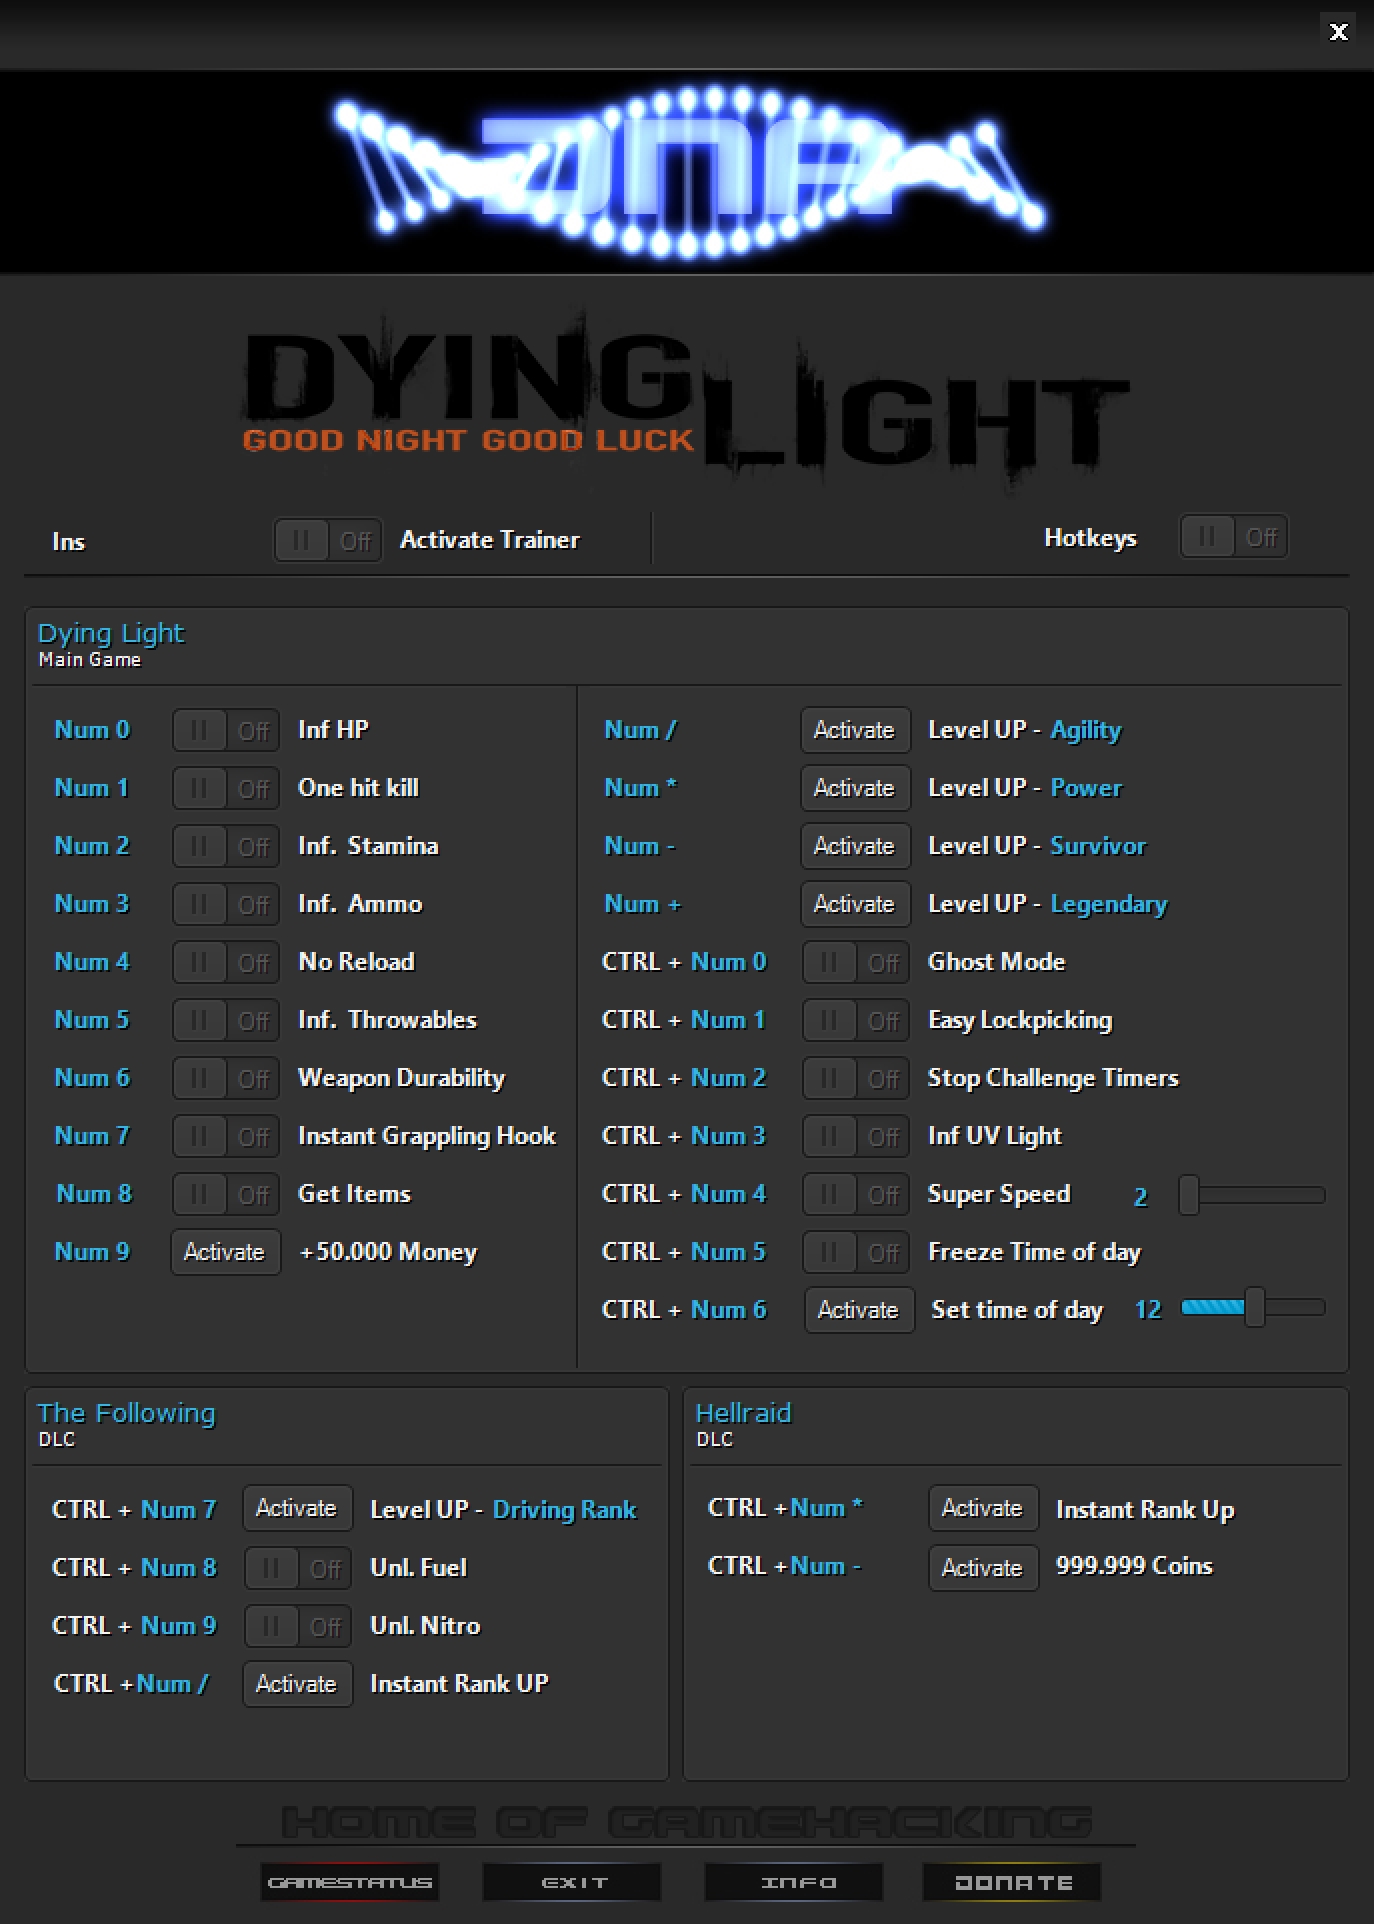
Task: Activate Level UP - Driving Rank
Action: (297, 1508)
